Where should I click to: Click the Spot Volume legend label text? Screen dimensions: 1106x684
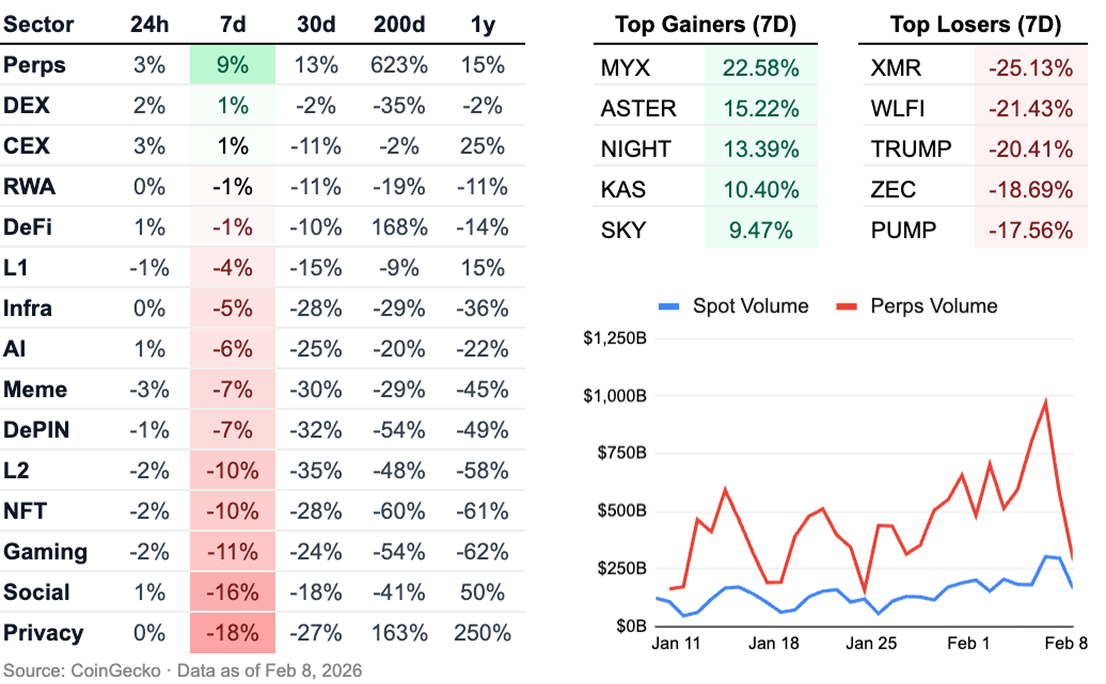tap(750, 305)
